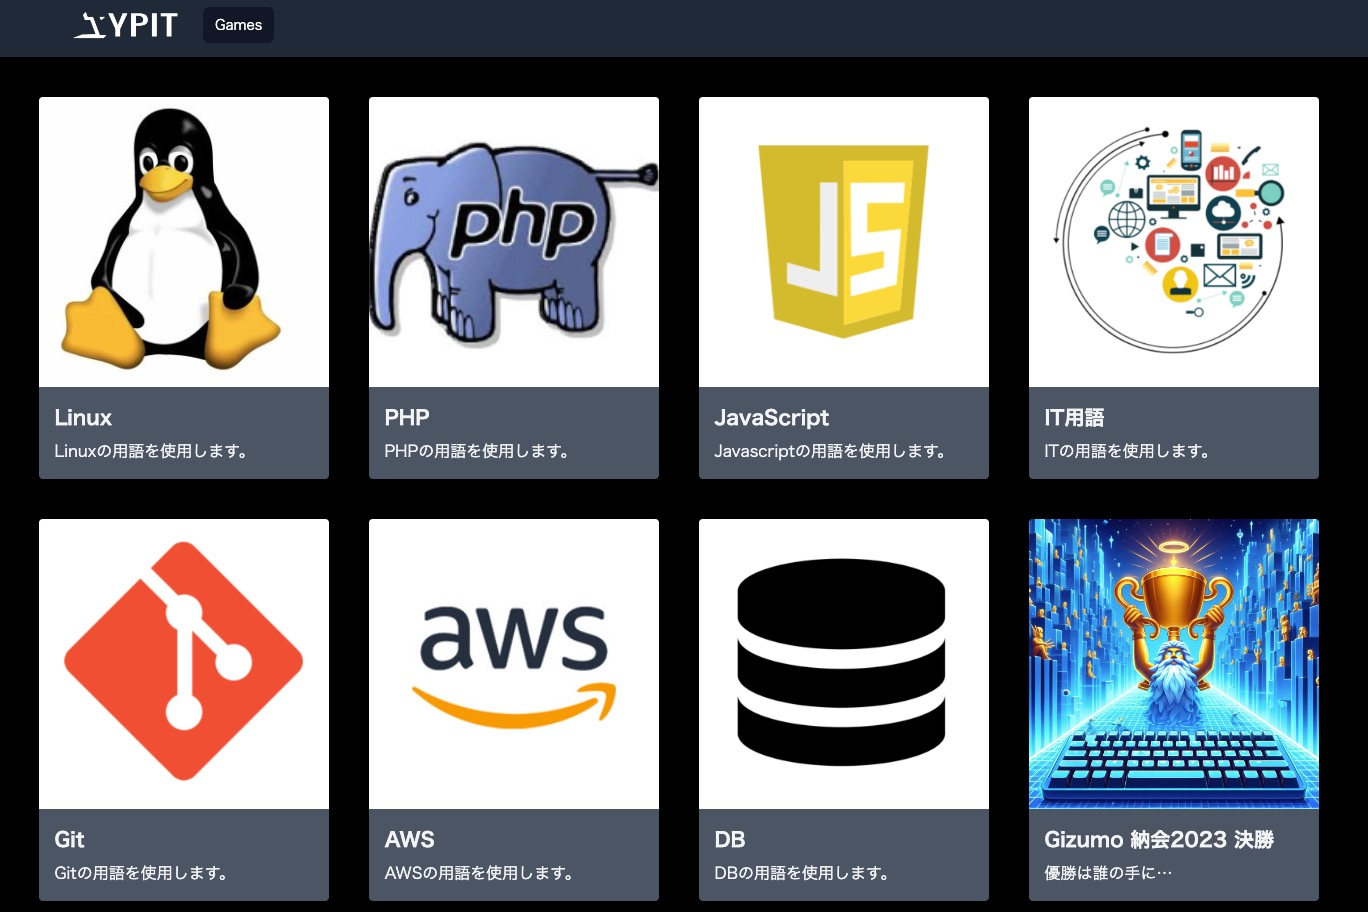Viewport: 1368px width, 912px height.
Task: Click the description 'DBの用語を使用します。'
Action: tap(802, 873)
